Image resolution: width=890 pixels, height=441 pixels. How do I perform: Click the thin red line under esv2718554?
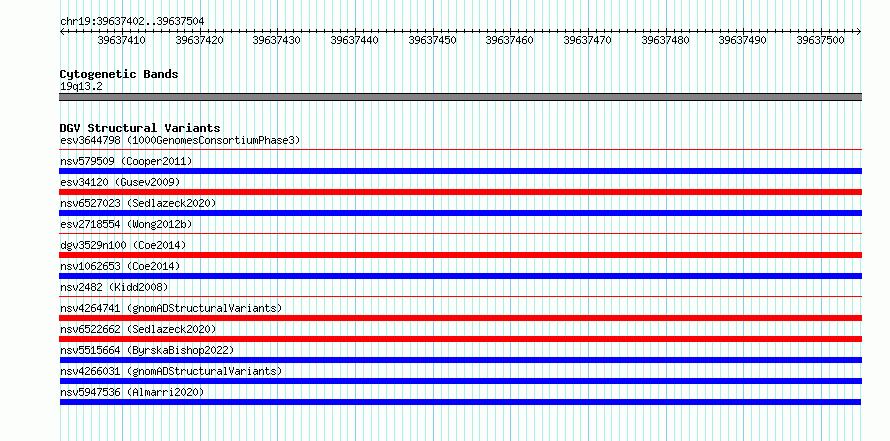coord(460,234)
